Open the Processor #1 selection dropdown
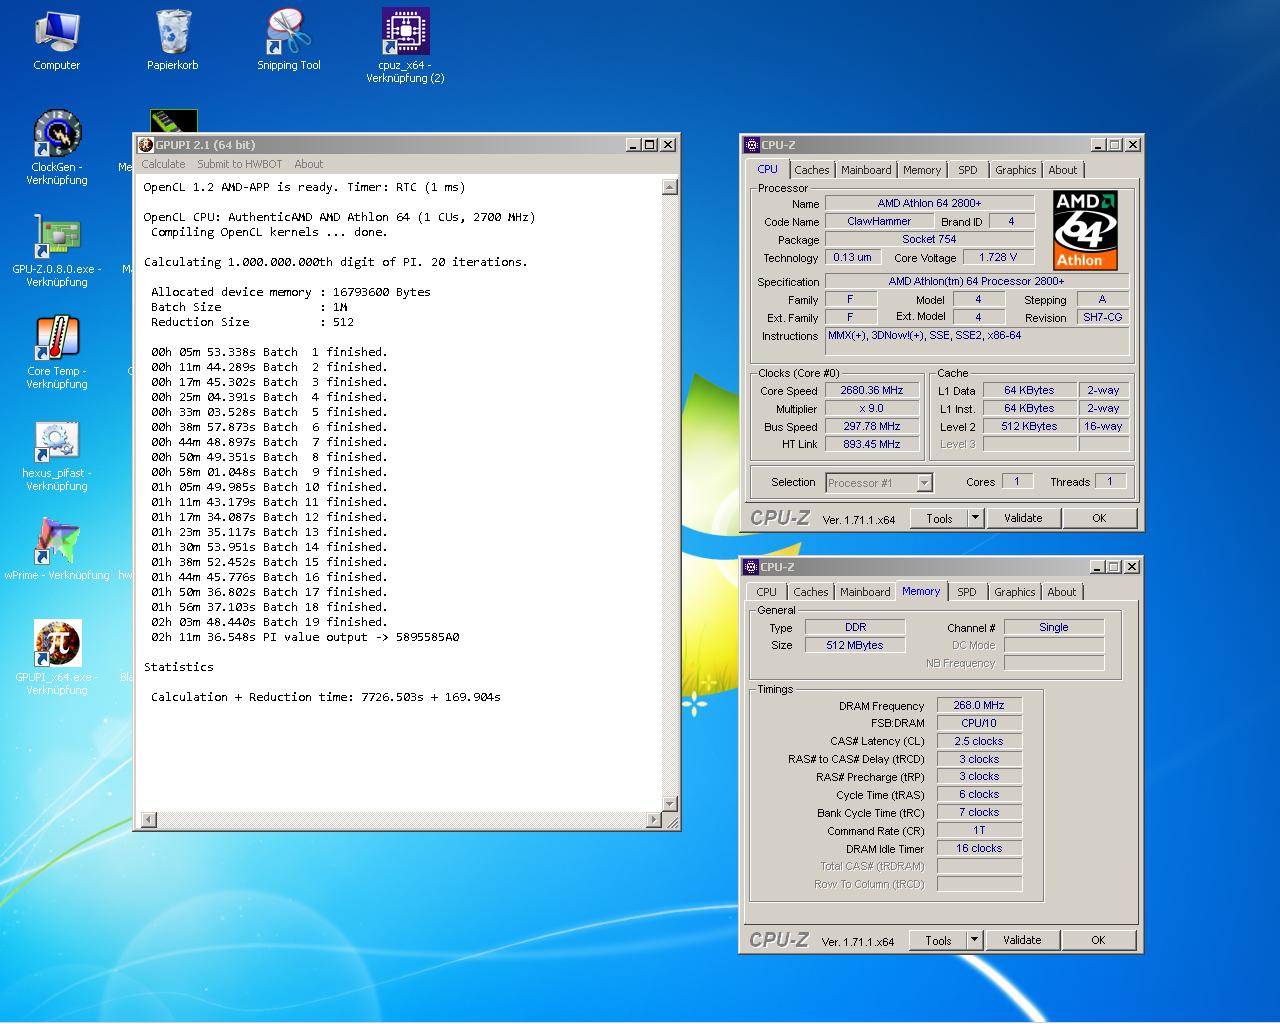 [x=879, y=483]
